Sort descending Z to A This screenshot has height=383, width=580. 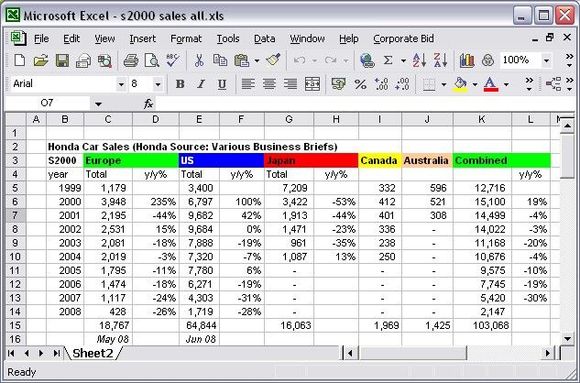pyautogui.click(x=441, y=60)
